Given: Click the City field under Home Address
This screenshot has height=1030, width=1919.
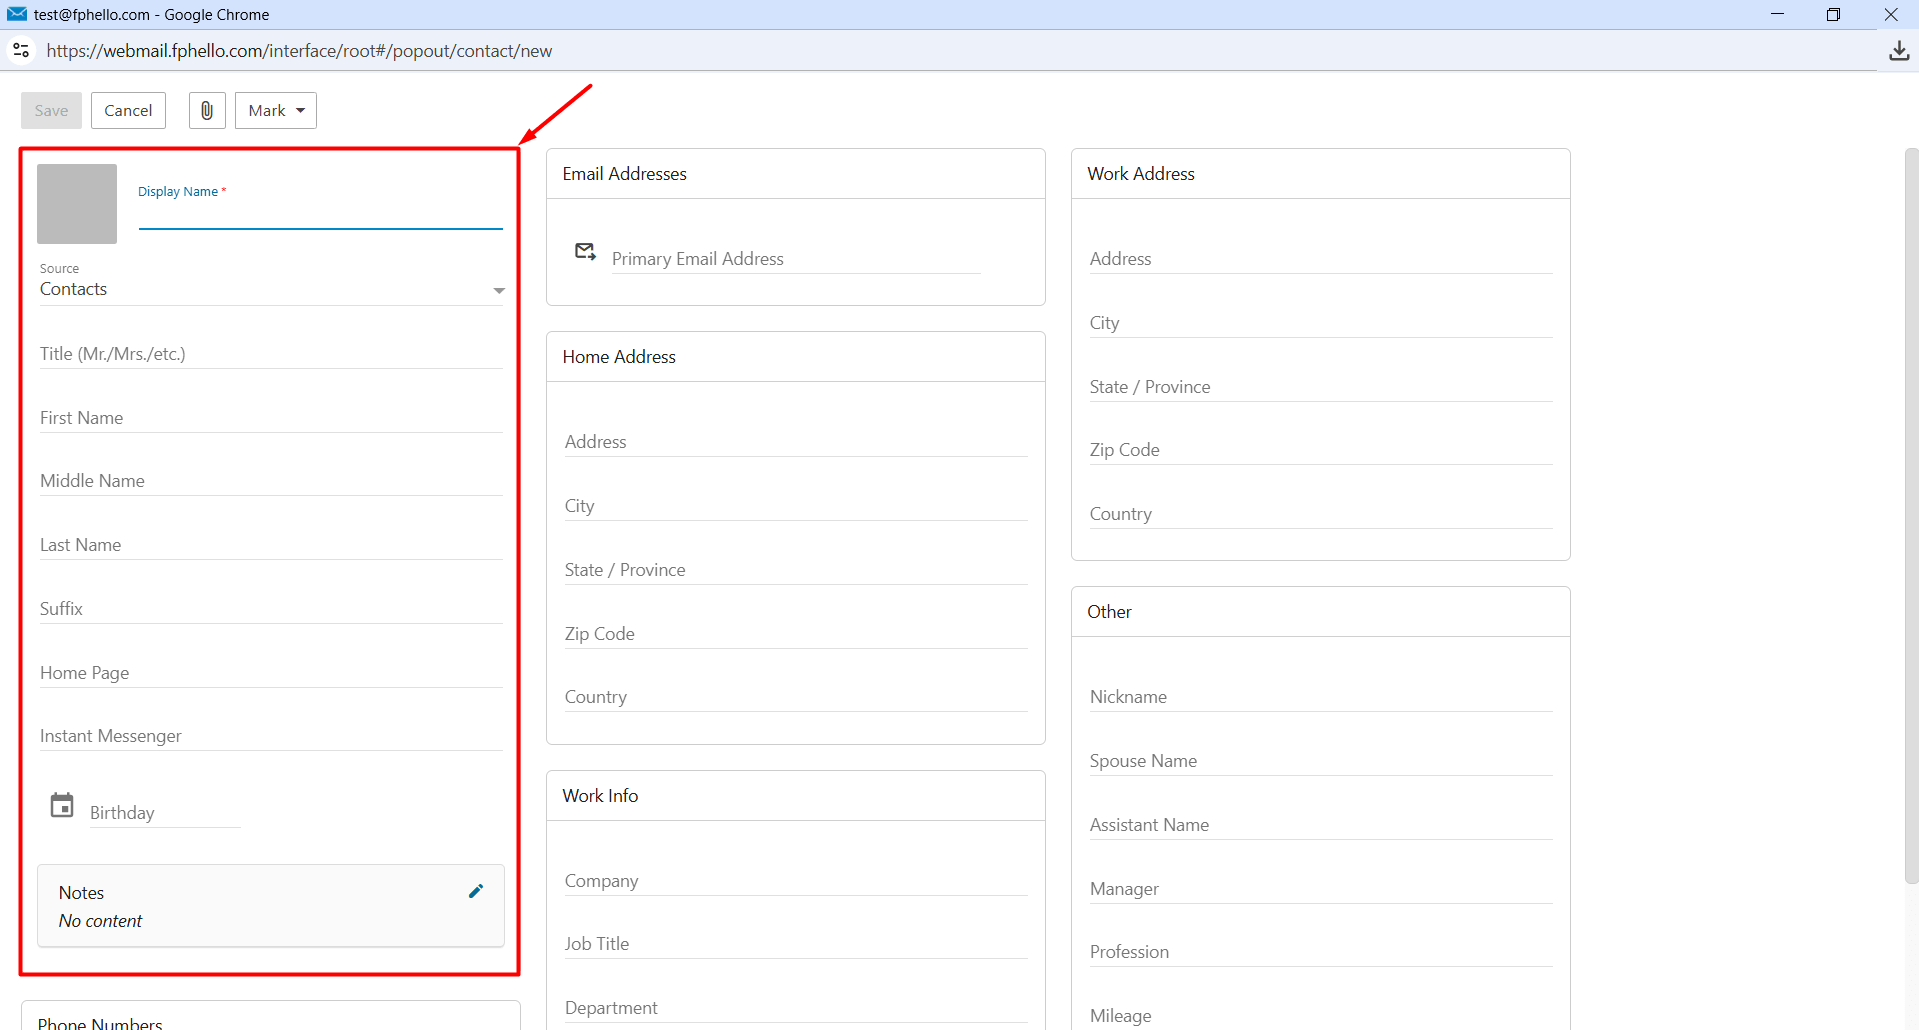Looking at the screenshot, I should pyautogui.click(x=796, y=506).
